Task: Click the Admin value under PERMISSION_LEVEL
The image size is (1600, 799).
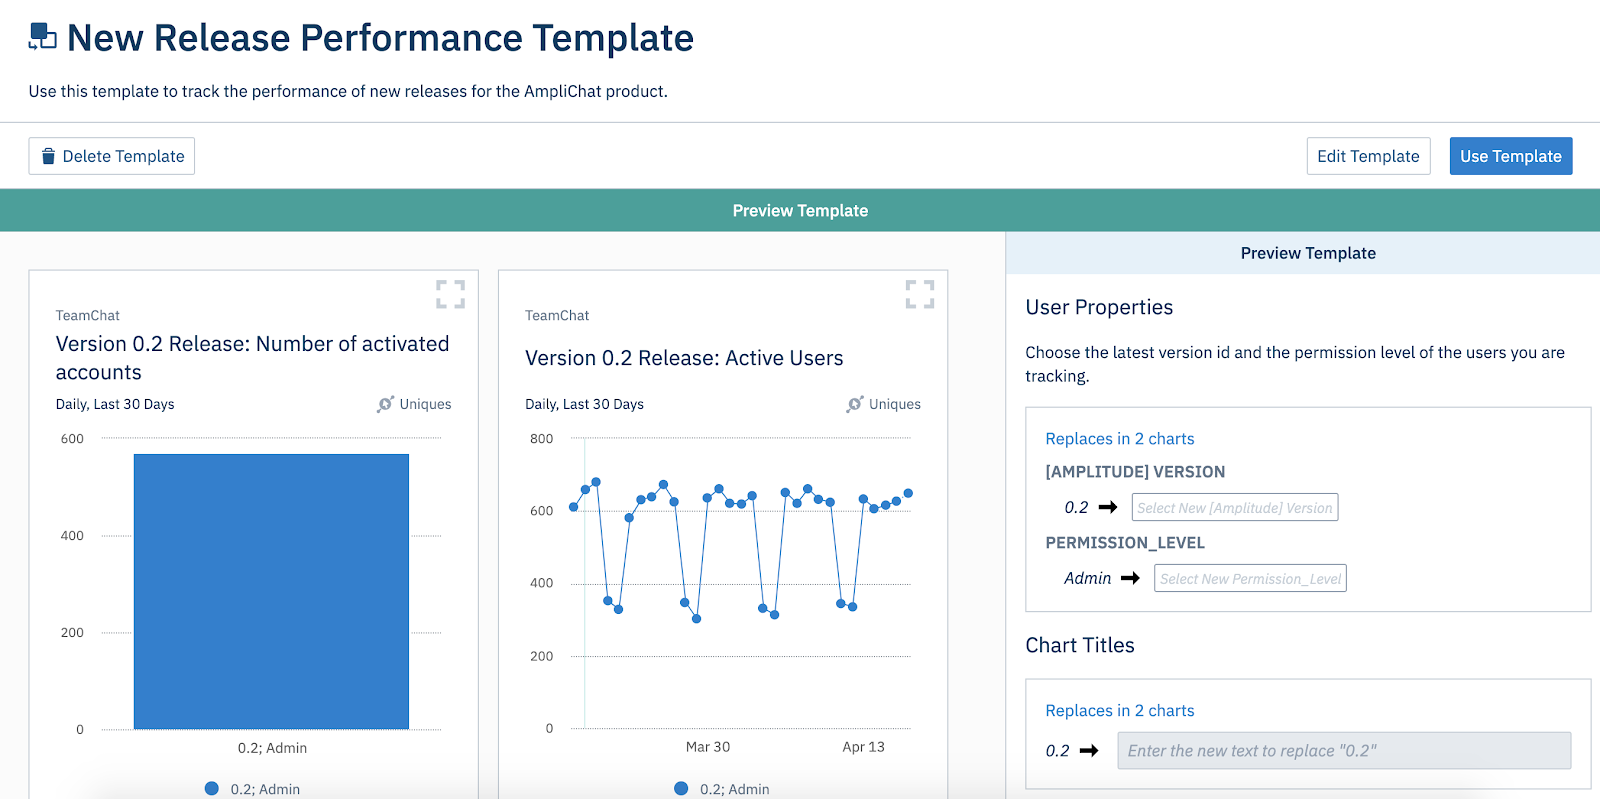Action: [1087, 578]
